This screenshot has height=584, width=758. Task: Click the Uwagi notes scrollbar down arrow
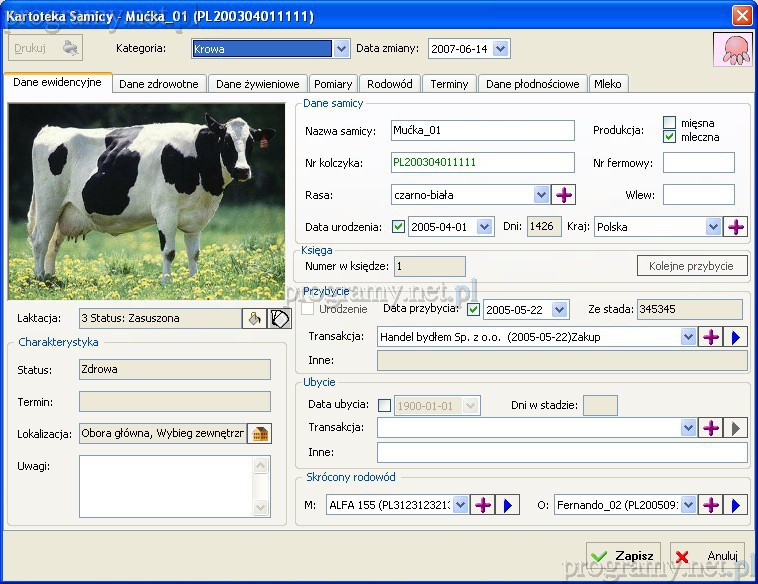tap(263, 509)
